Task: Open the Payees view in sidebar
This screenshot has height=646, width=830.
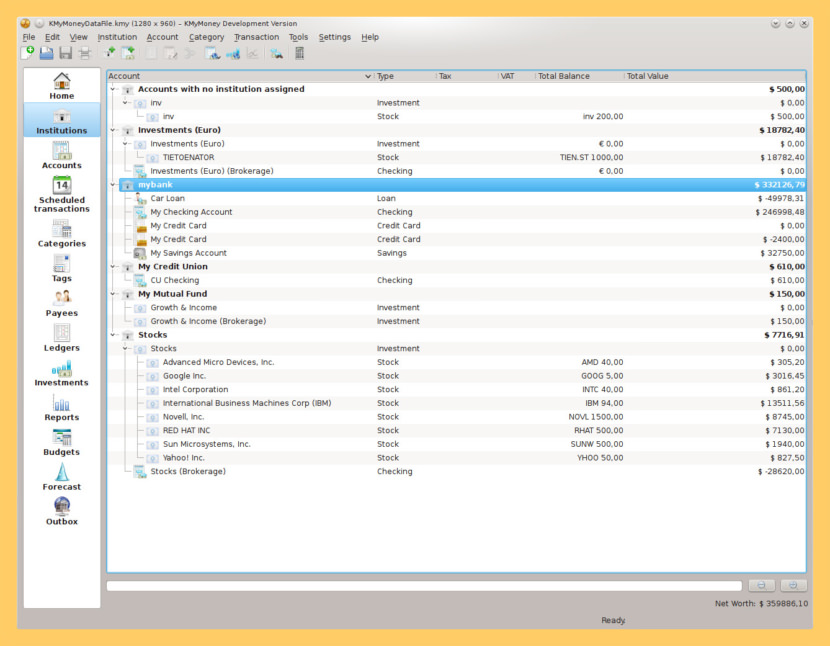Action: 62,303
